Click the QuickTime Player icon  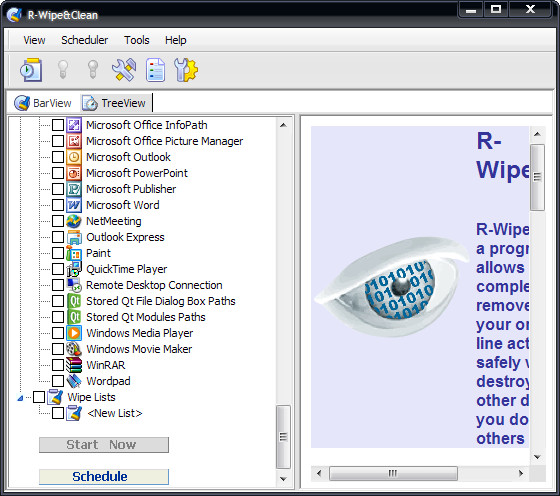(x=74, y=269)
